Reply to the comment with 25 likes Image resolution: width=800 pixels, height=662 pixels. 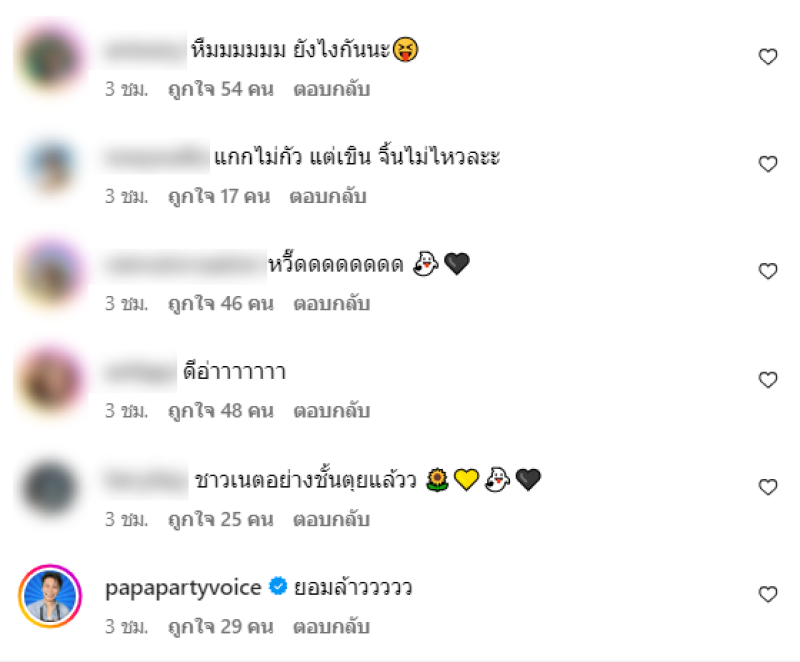332,519
